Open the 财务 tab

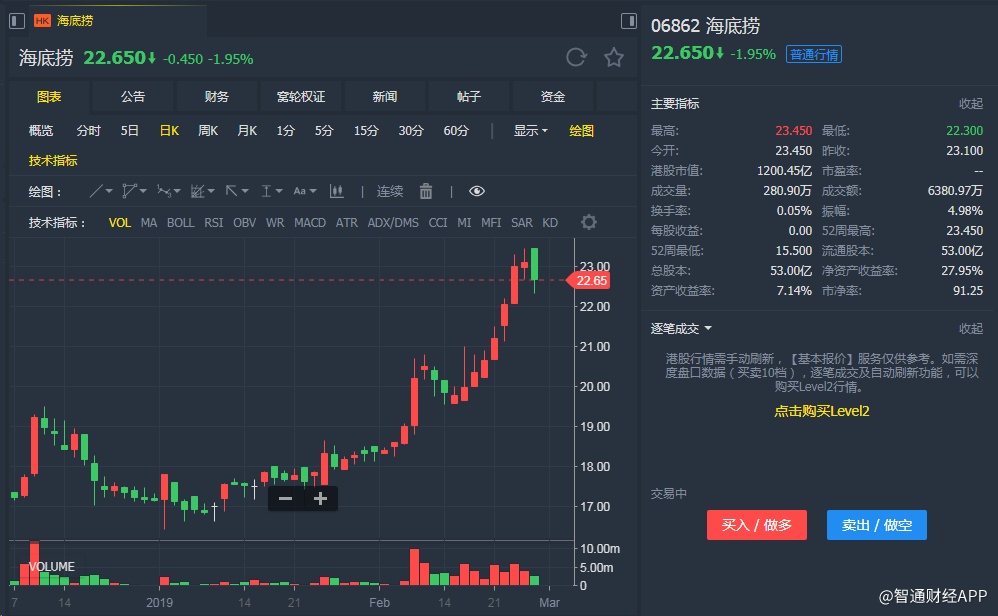click(216, 97)
